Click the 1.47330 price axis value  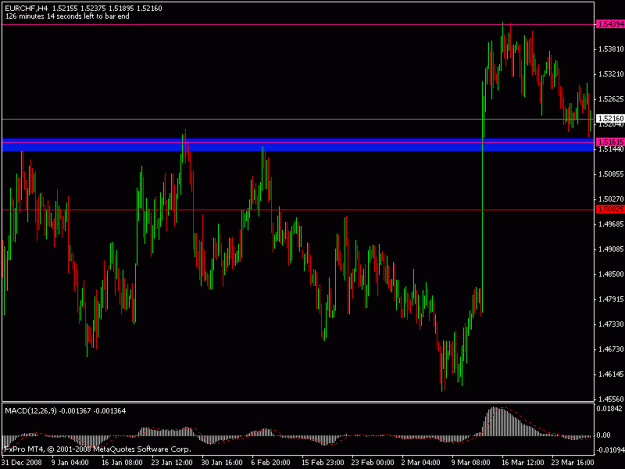tap(611, 324)
